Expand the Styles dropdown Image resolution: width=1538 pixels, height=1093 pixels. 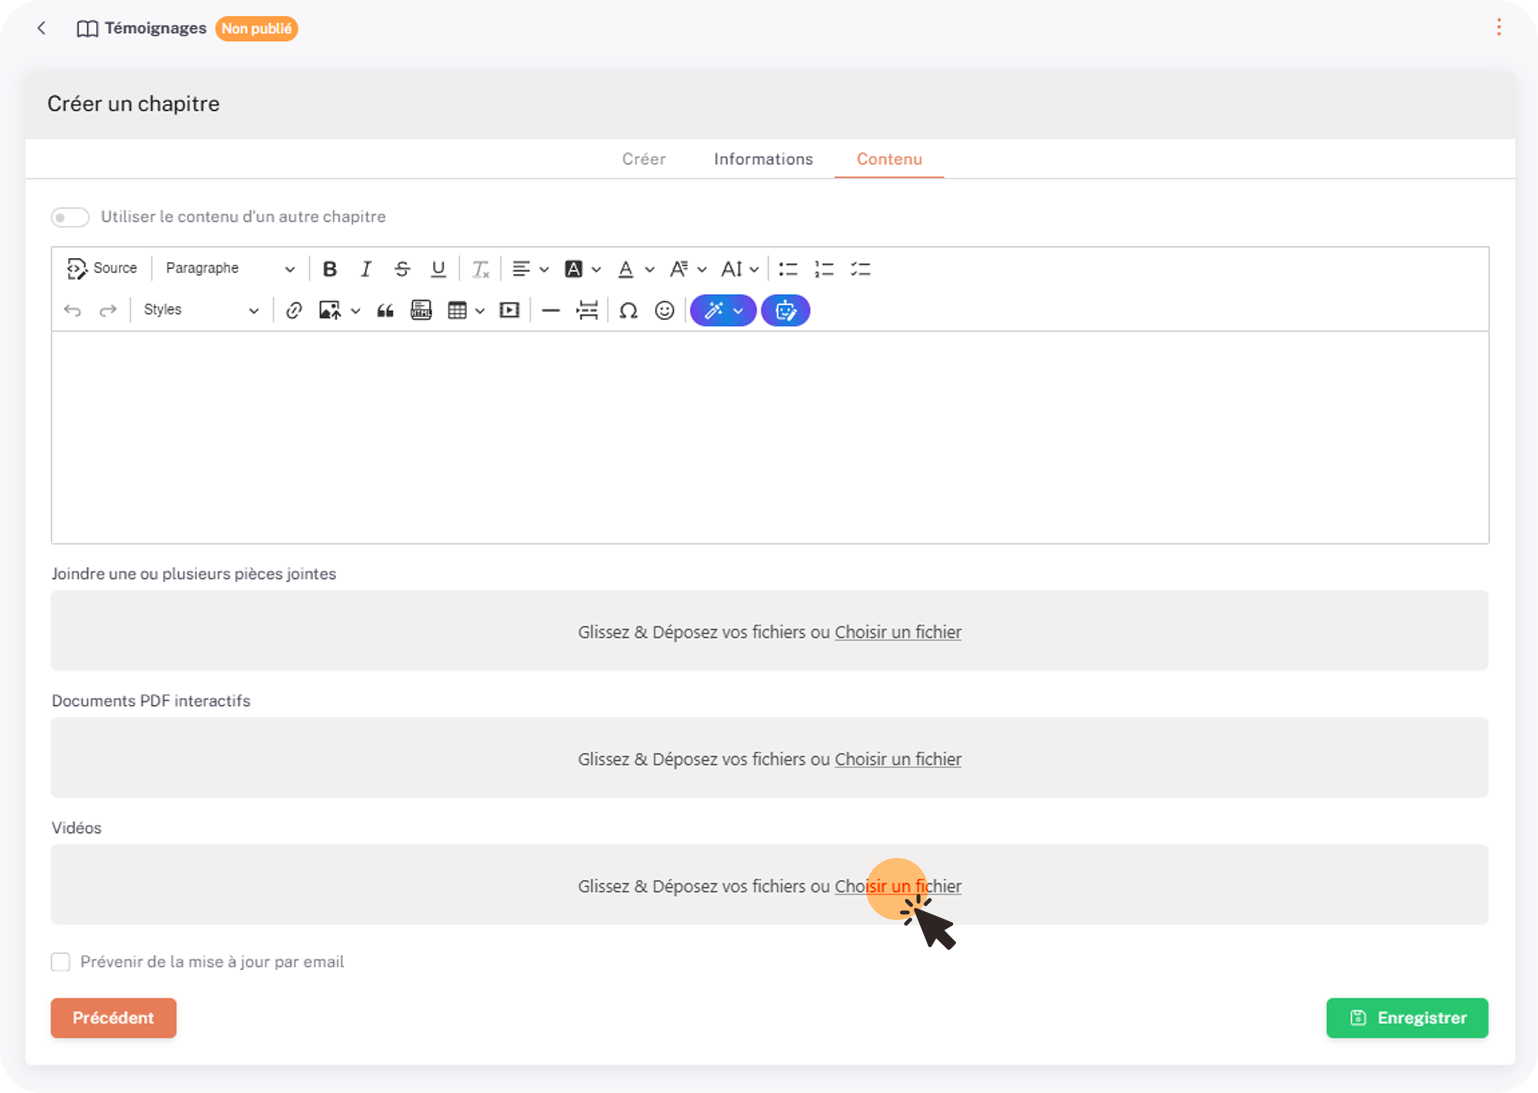pos(200,311)
